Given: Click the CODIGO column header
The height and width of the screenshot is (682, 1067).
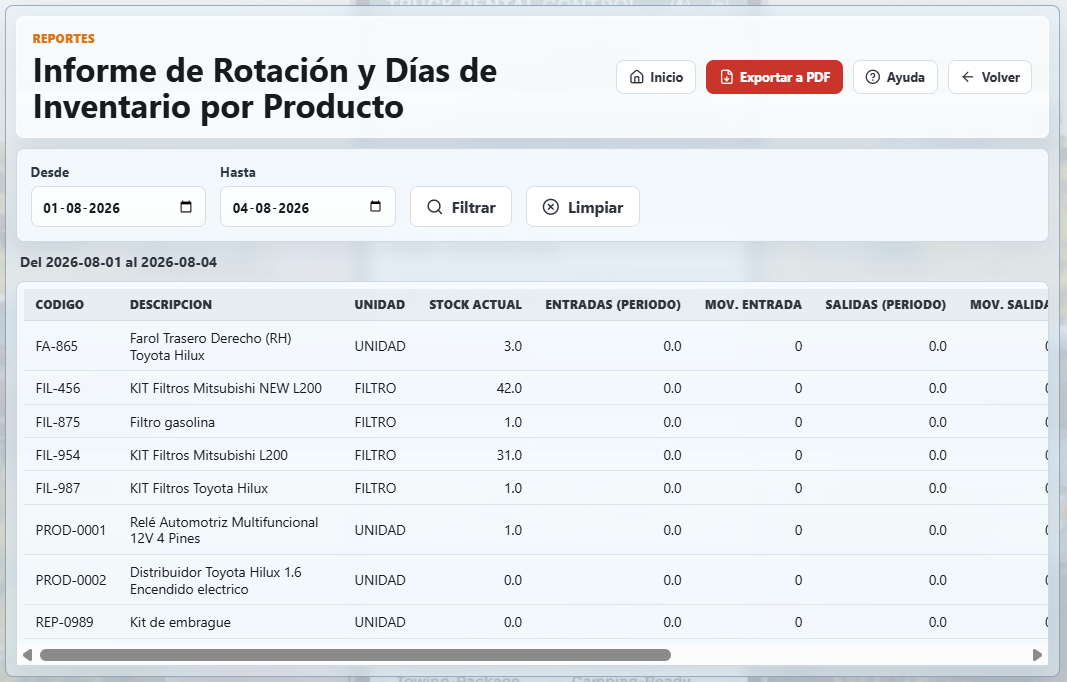Looking at the screenshot, I should 60,304.
